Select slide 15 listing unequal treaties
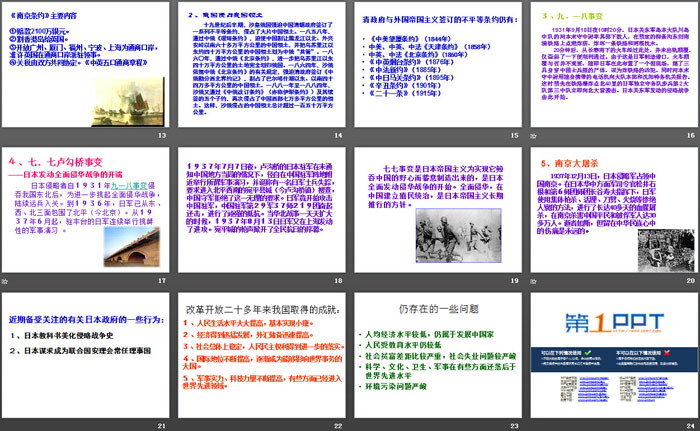The height and width of the screenshot is (431, 700). (438, 65)
